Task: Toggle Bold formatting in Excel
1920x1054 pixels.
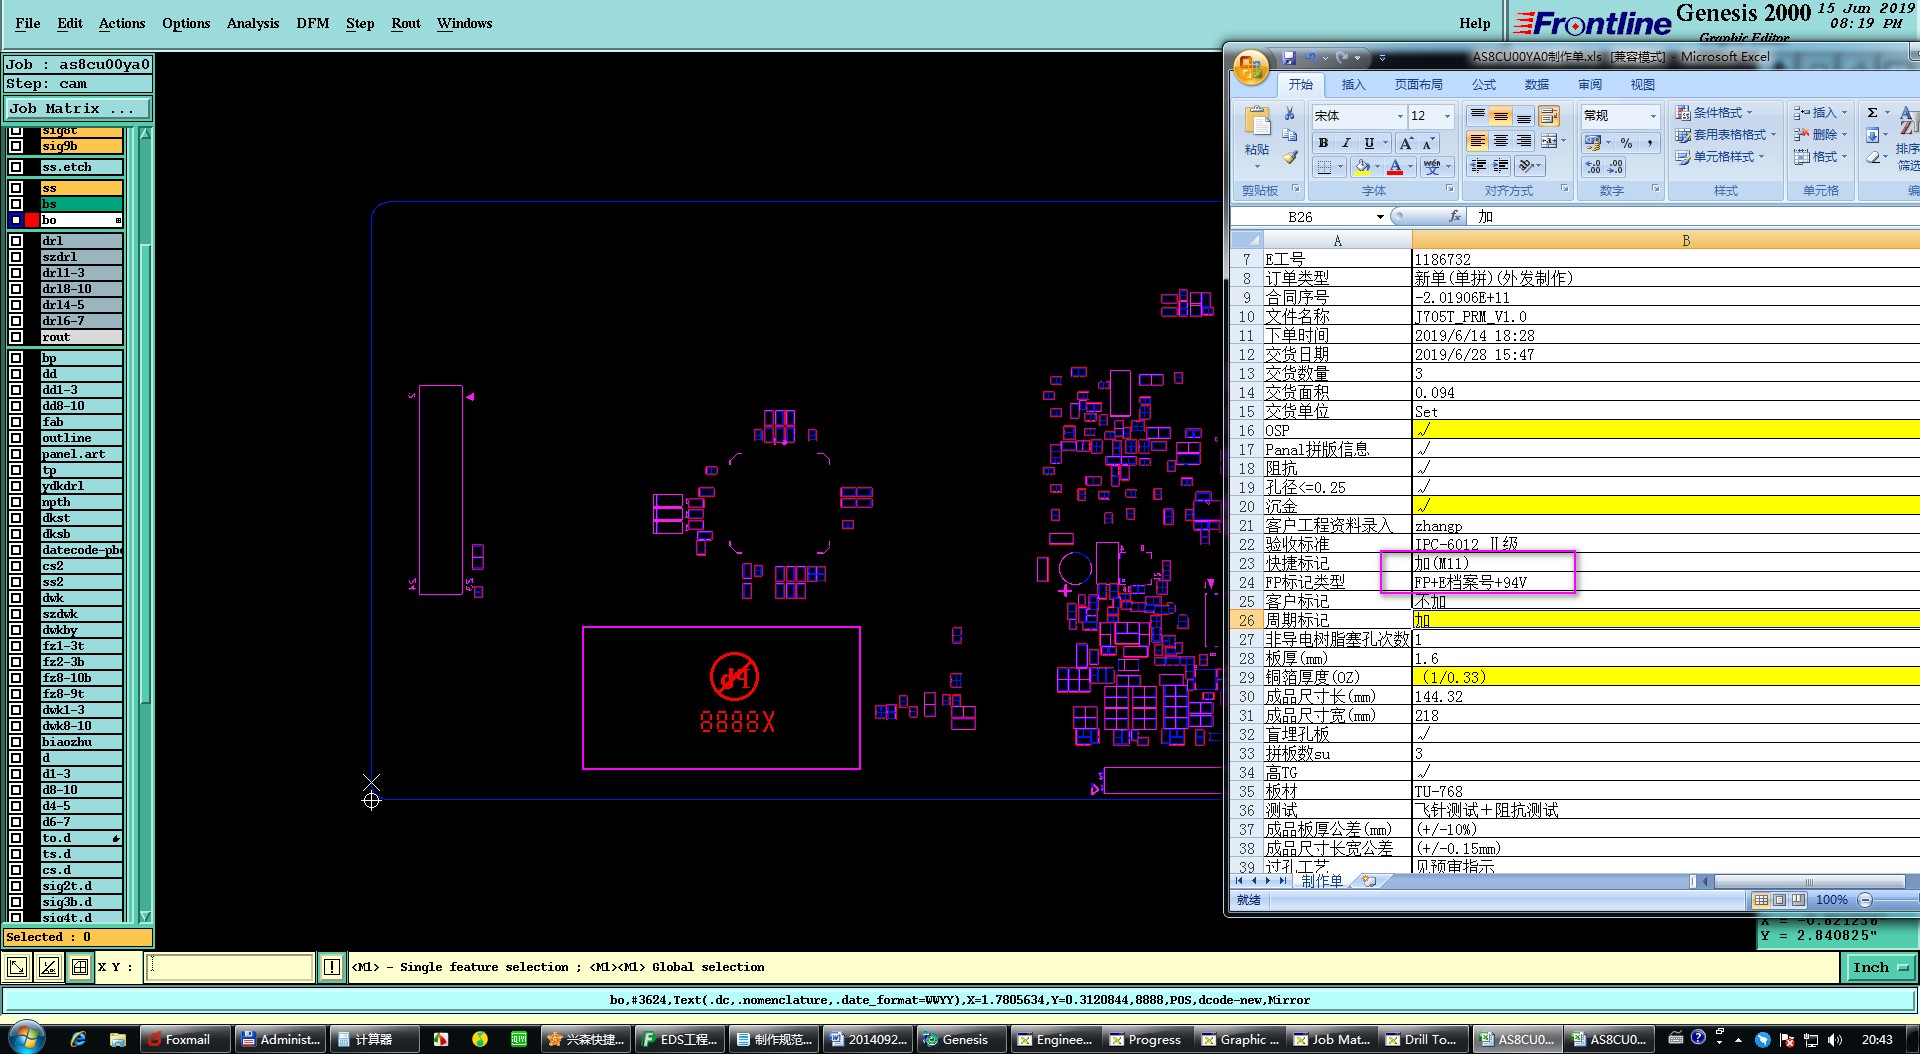Action: 1323,143
